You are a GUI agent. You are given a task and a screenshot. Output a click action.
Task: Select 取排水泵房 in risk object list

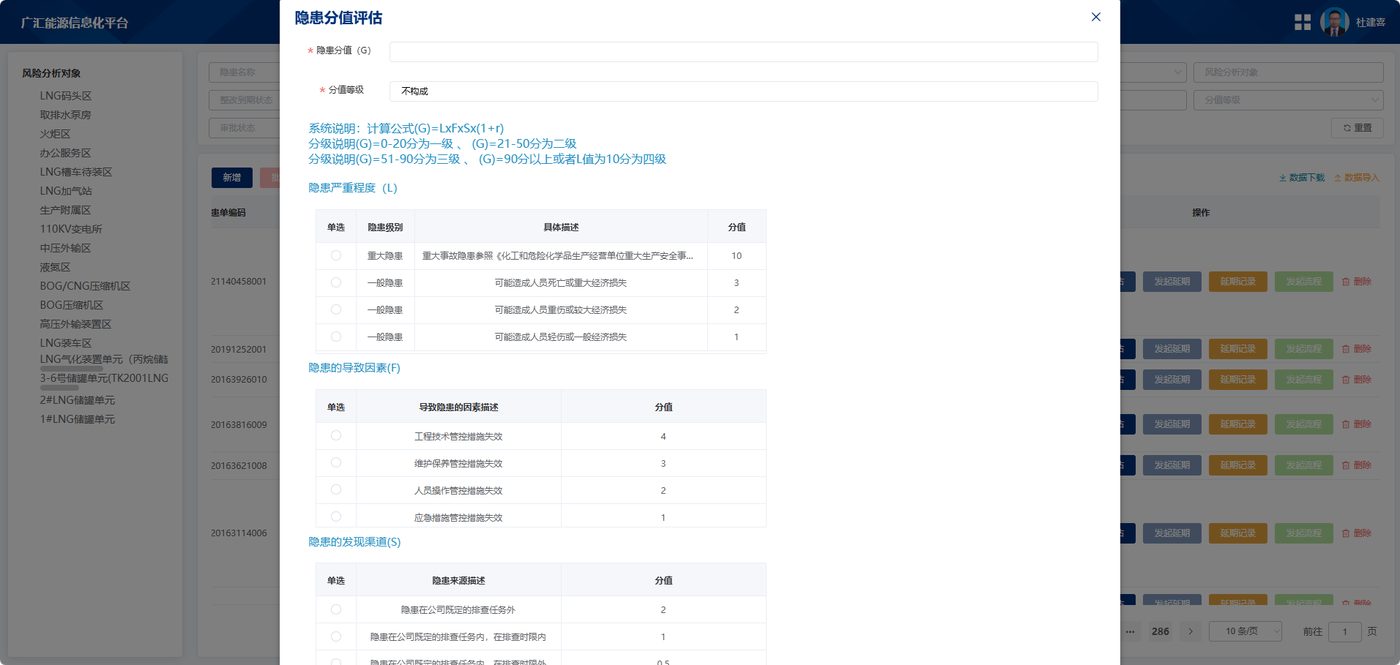(x=66, y=115)
